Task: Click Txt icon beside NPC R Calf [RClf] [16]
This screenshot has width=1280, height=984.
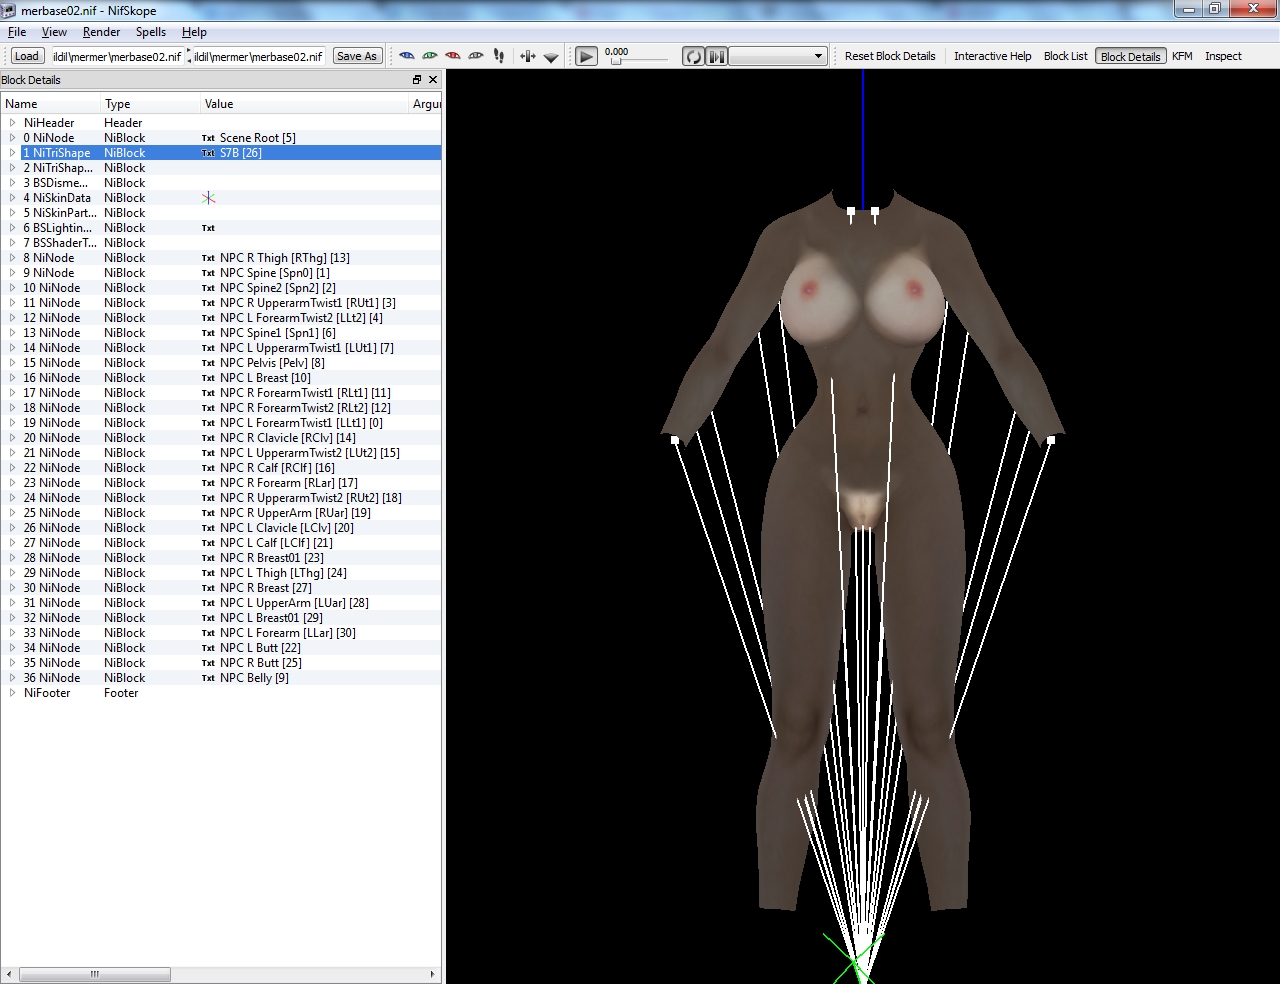Action: coord(208,468)
